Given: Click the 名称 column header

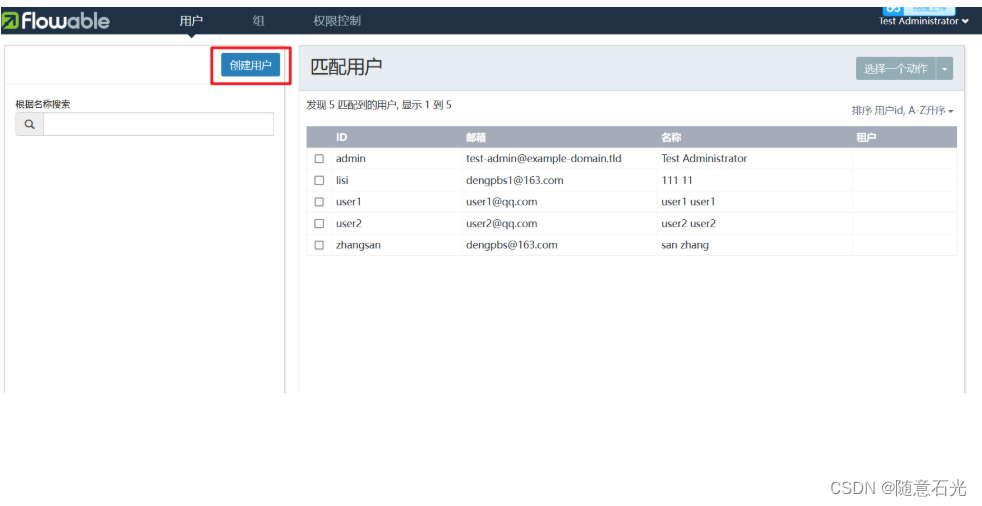Looking at the screenshot, I should (671, 137).
